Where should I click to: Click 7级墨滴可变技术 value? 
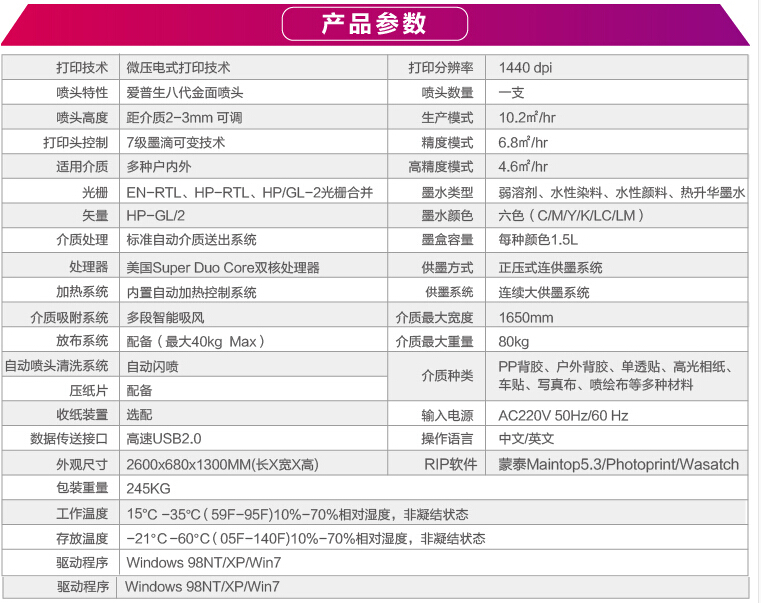tap(176, 142)
